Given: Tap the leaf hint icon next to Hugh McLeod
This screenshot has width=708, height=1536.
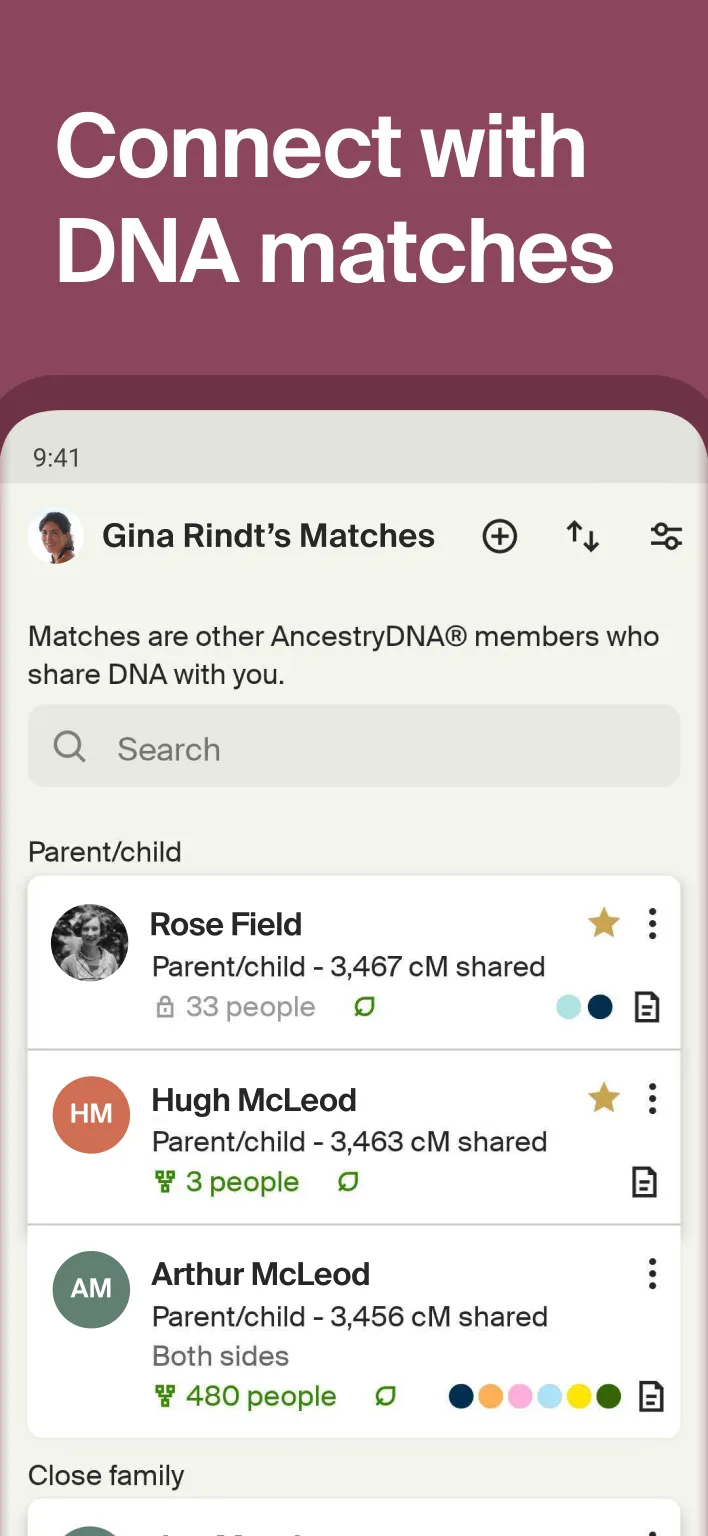Looking at the screenshot, I should (x=347, y=1182).
